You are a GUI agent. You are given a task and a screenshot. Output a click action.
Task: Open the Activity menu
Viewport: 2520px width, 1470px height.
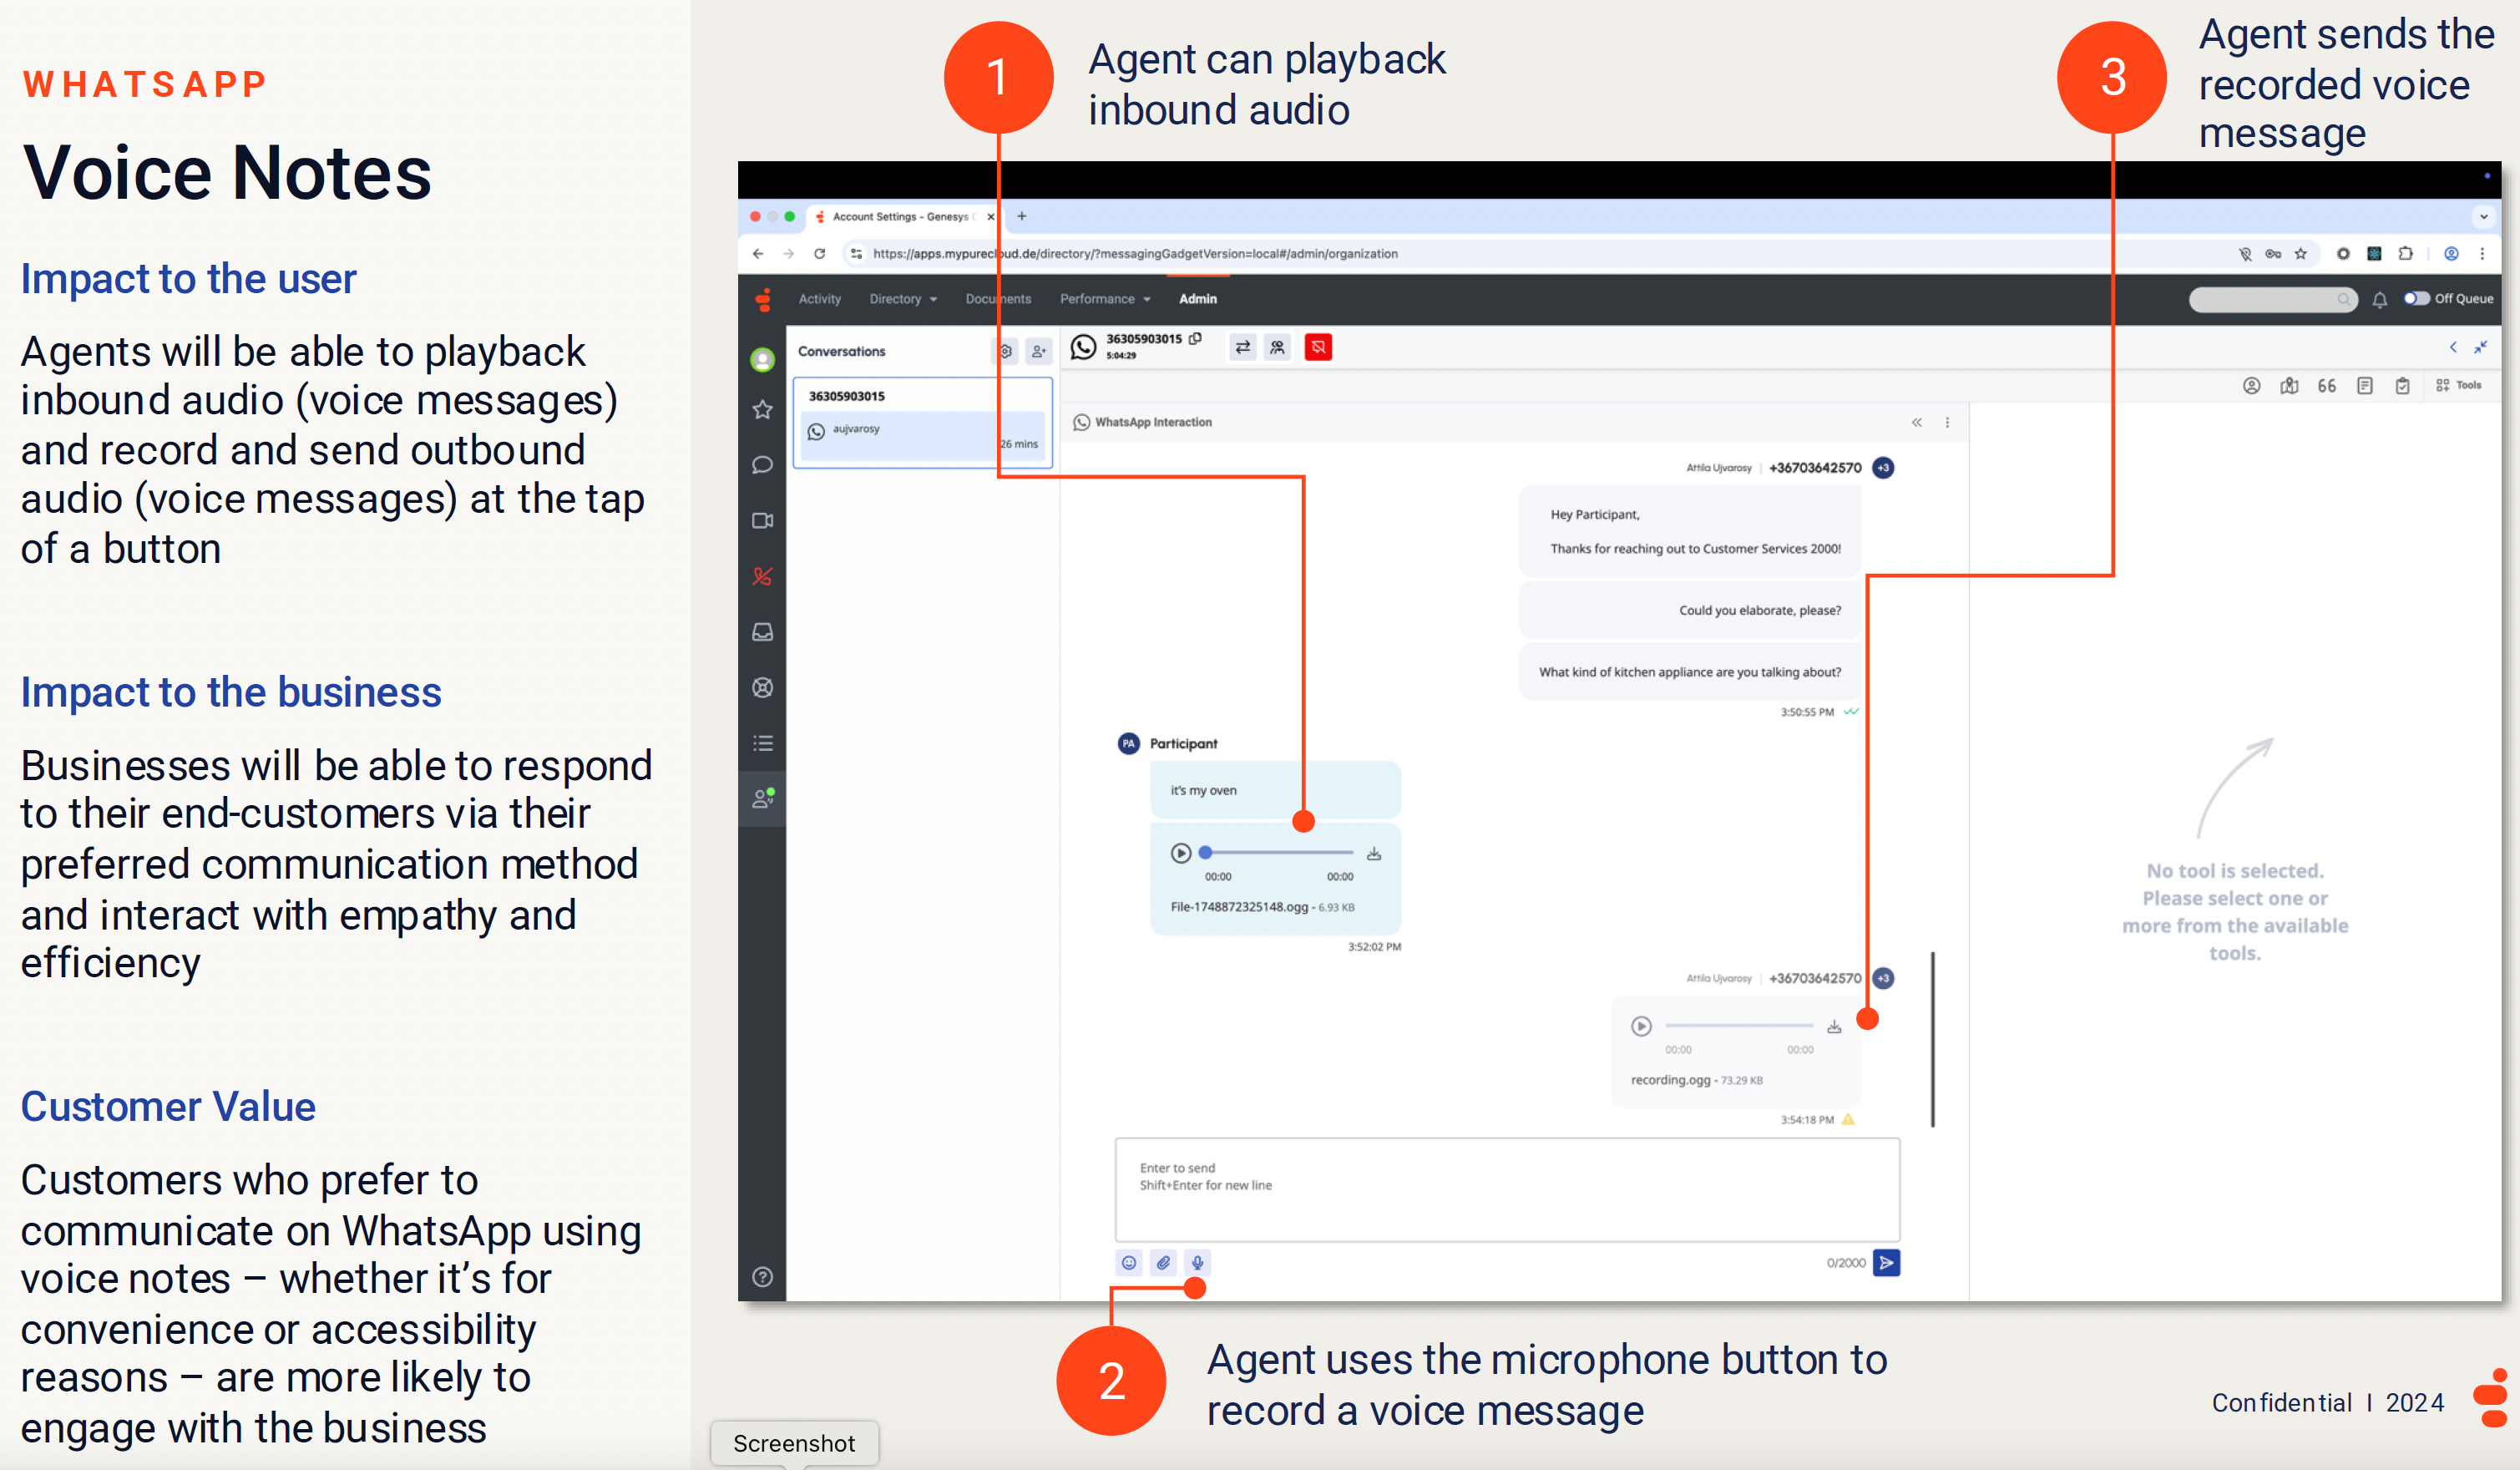click(819, 299)
